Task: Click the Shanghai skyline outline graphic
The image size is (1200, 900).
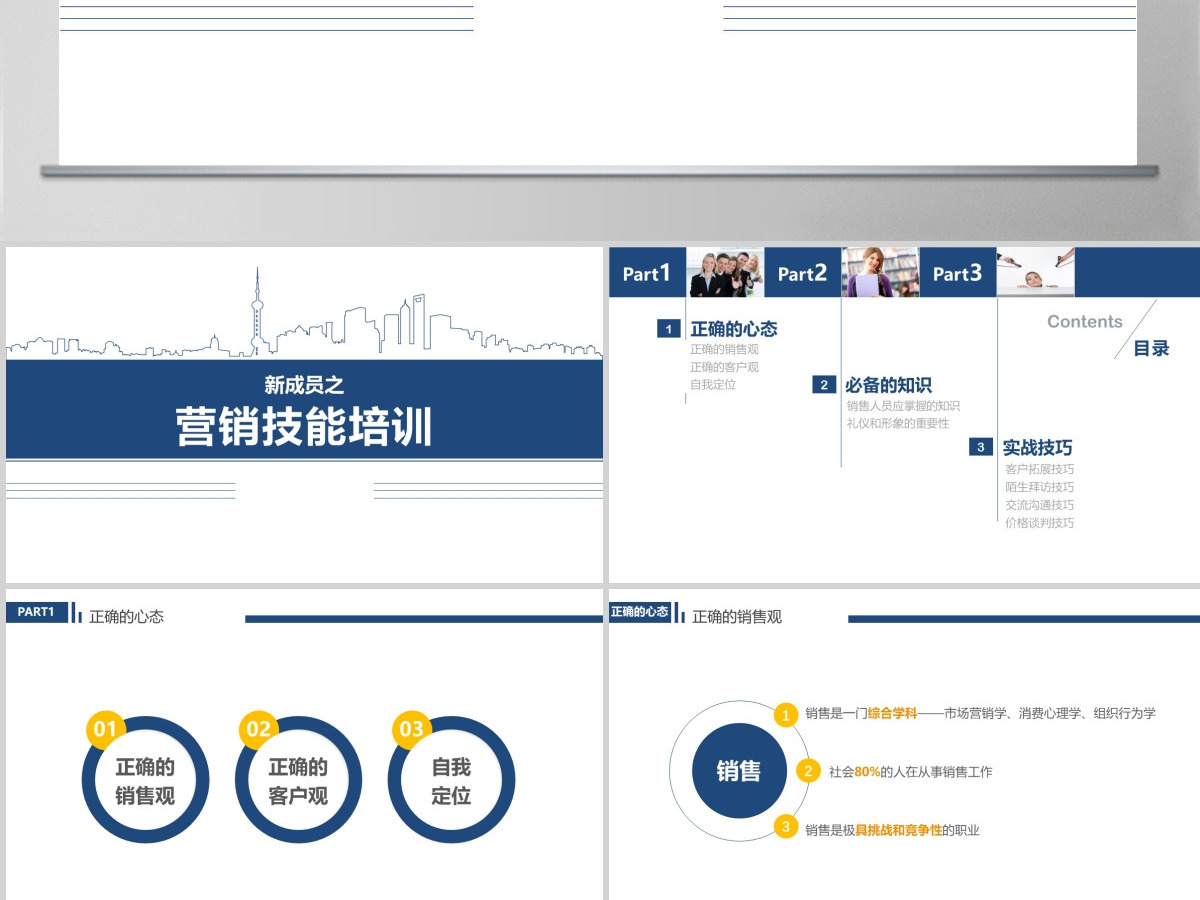Action: (304, 312)
